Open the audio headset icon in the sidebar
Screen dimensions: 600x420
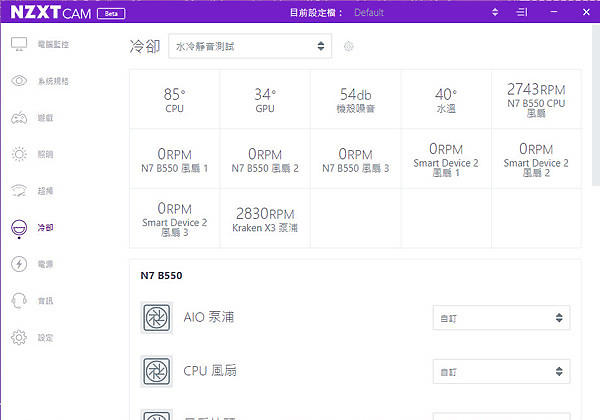click(19, 301)
